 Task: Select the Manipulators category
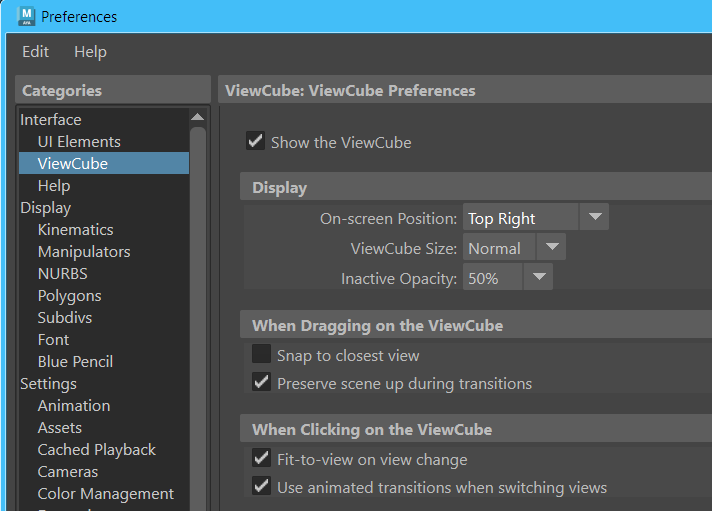click(x=84, y=252)
